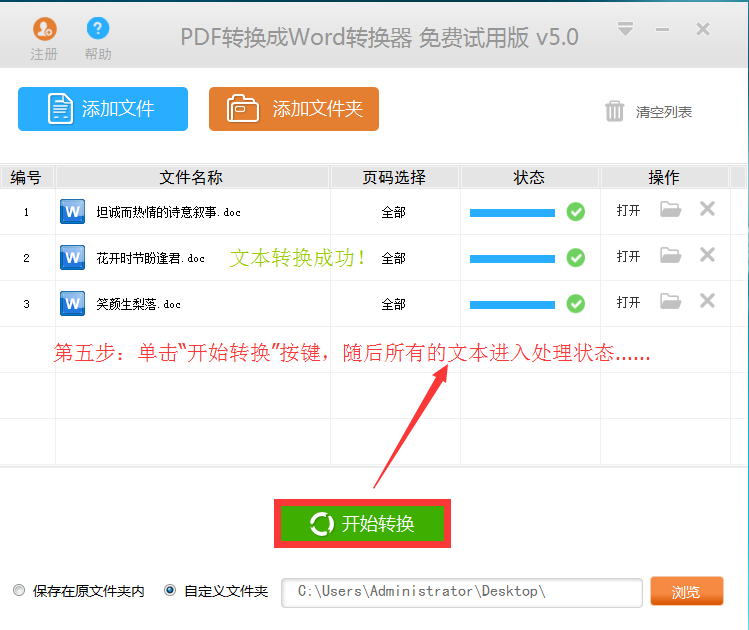The height and width of the screenshot is (630, 749).
Task: Click green checkmark for 笑颜生梨落.doc
Action: pyautogui.click(x=576, y=303)
